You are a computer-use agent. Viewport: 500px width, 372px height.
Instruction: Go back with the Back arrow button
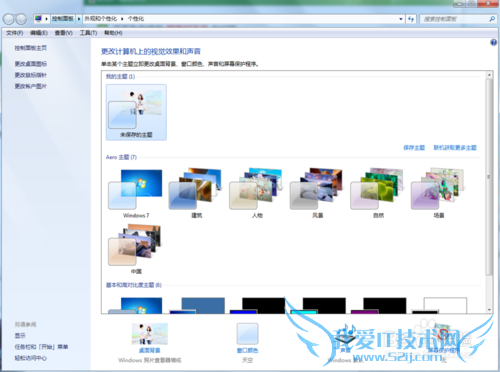click(9, 19)
